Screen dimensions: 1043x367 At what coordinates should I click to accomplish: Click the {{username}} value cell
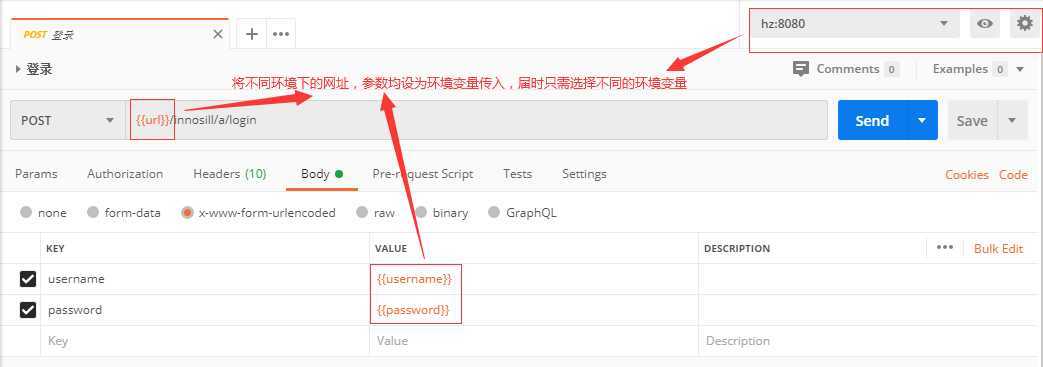click(x=533, y=279)
